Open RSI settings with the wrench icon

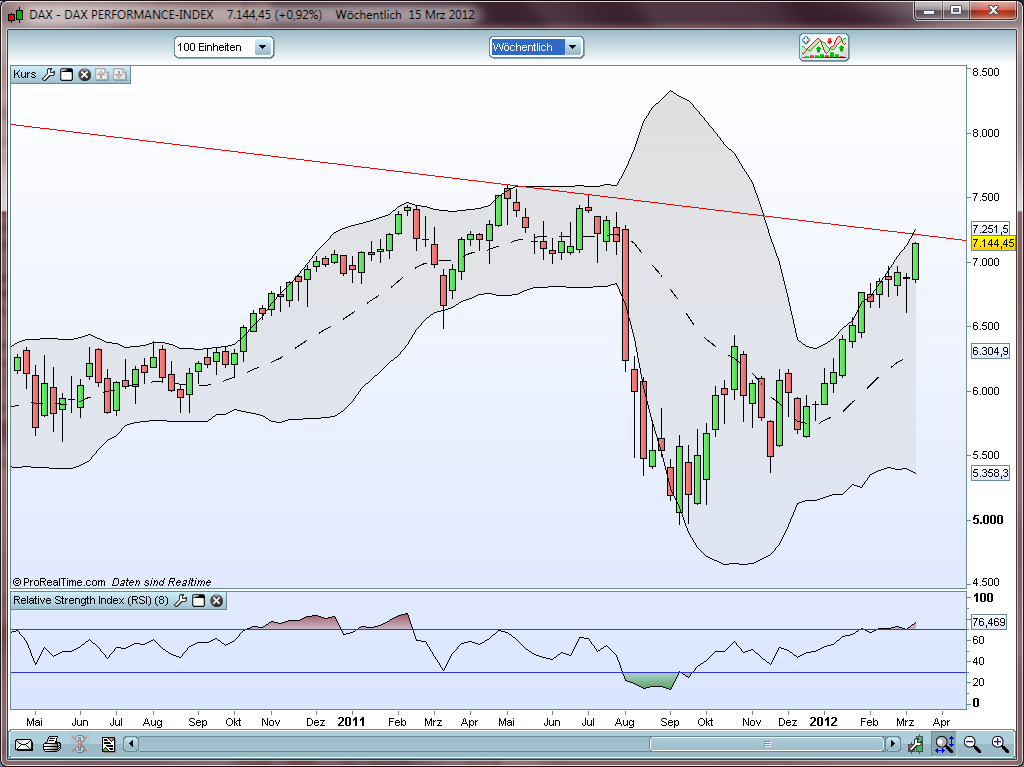(x=181, y=601)
